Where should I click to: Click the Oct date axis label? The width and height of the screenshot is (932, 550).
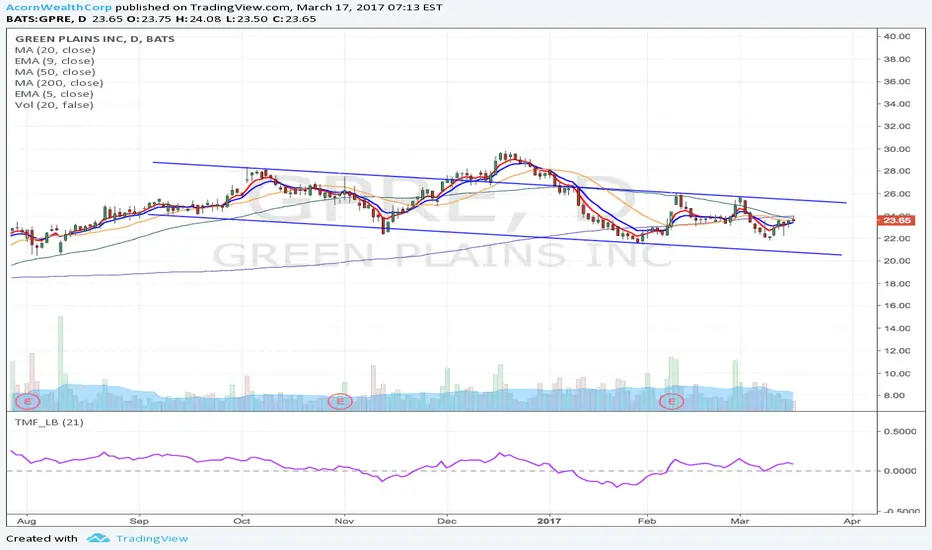pyautogui.click(x=242, y=521)
